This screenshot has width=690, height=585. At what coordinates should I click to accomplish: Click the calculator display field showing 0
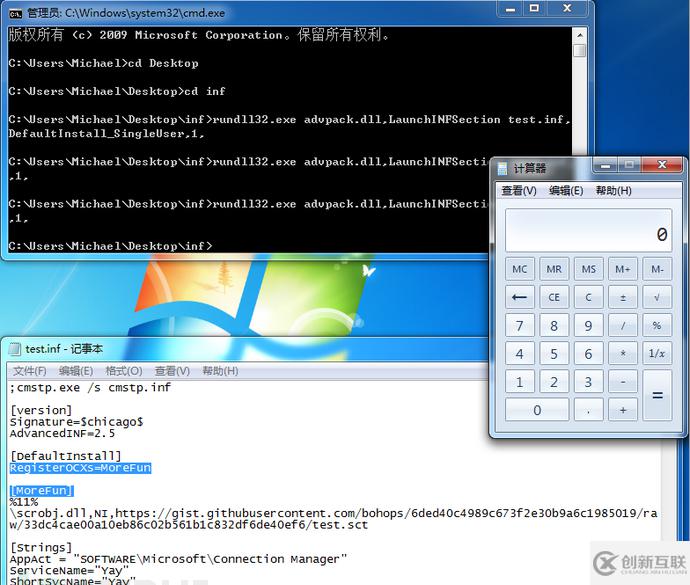point(588,230)
